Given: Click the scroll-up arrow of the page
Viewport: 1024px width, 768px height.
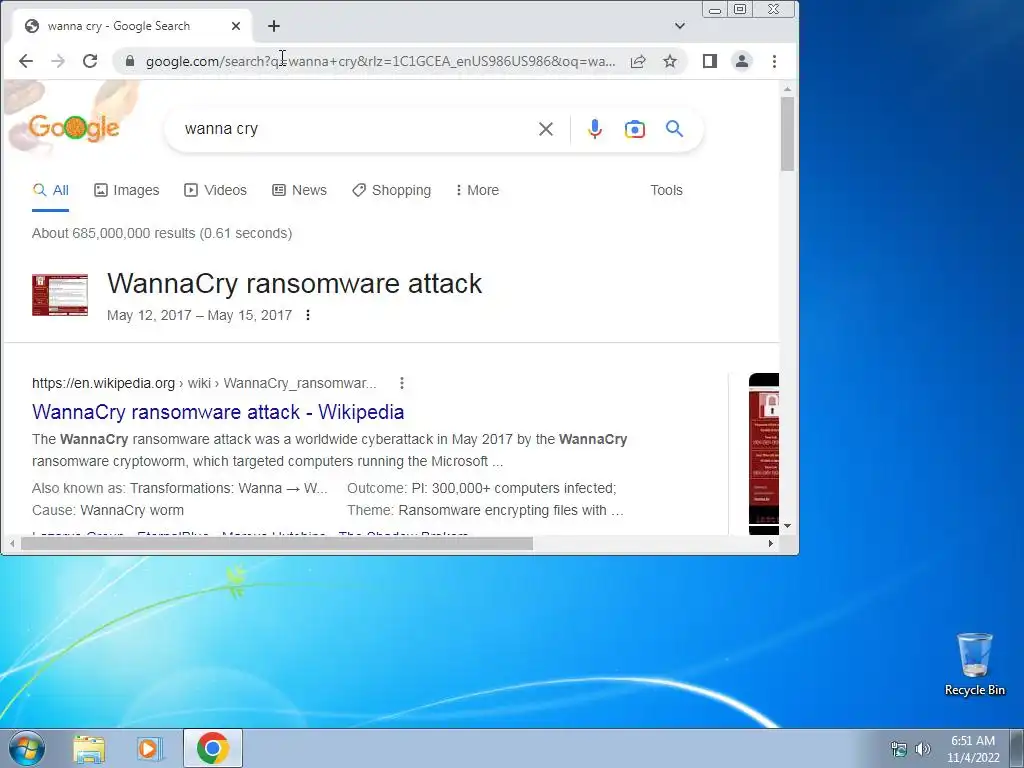Looking at the screenshot, I should 787,89.
